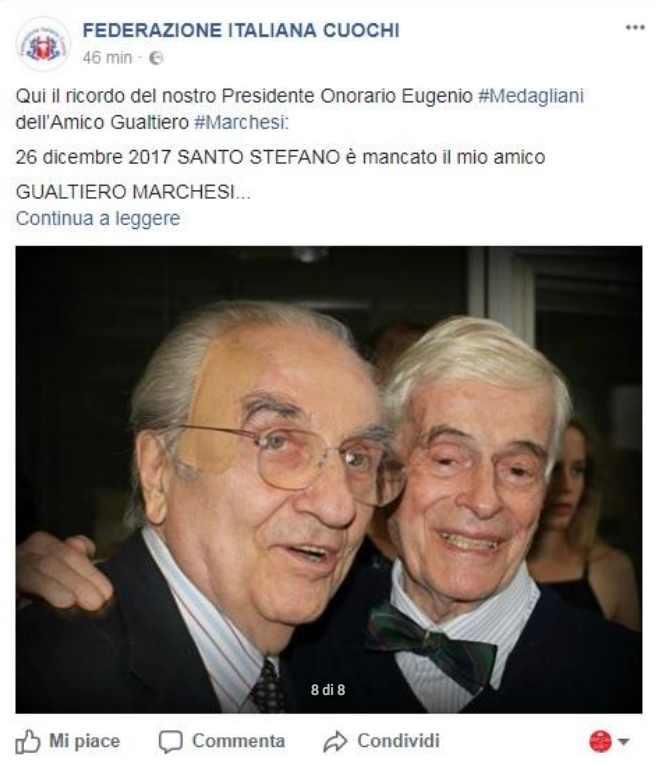This screenshot has height=767, width=656.
Task: Open the photo of two men
Action: [329, 479]
